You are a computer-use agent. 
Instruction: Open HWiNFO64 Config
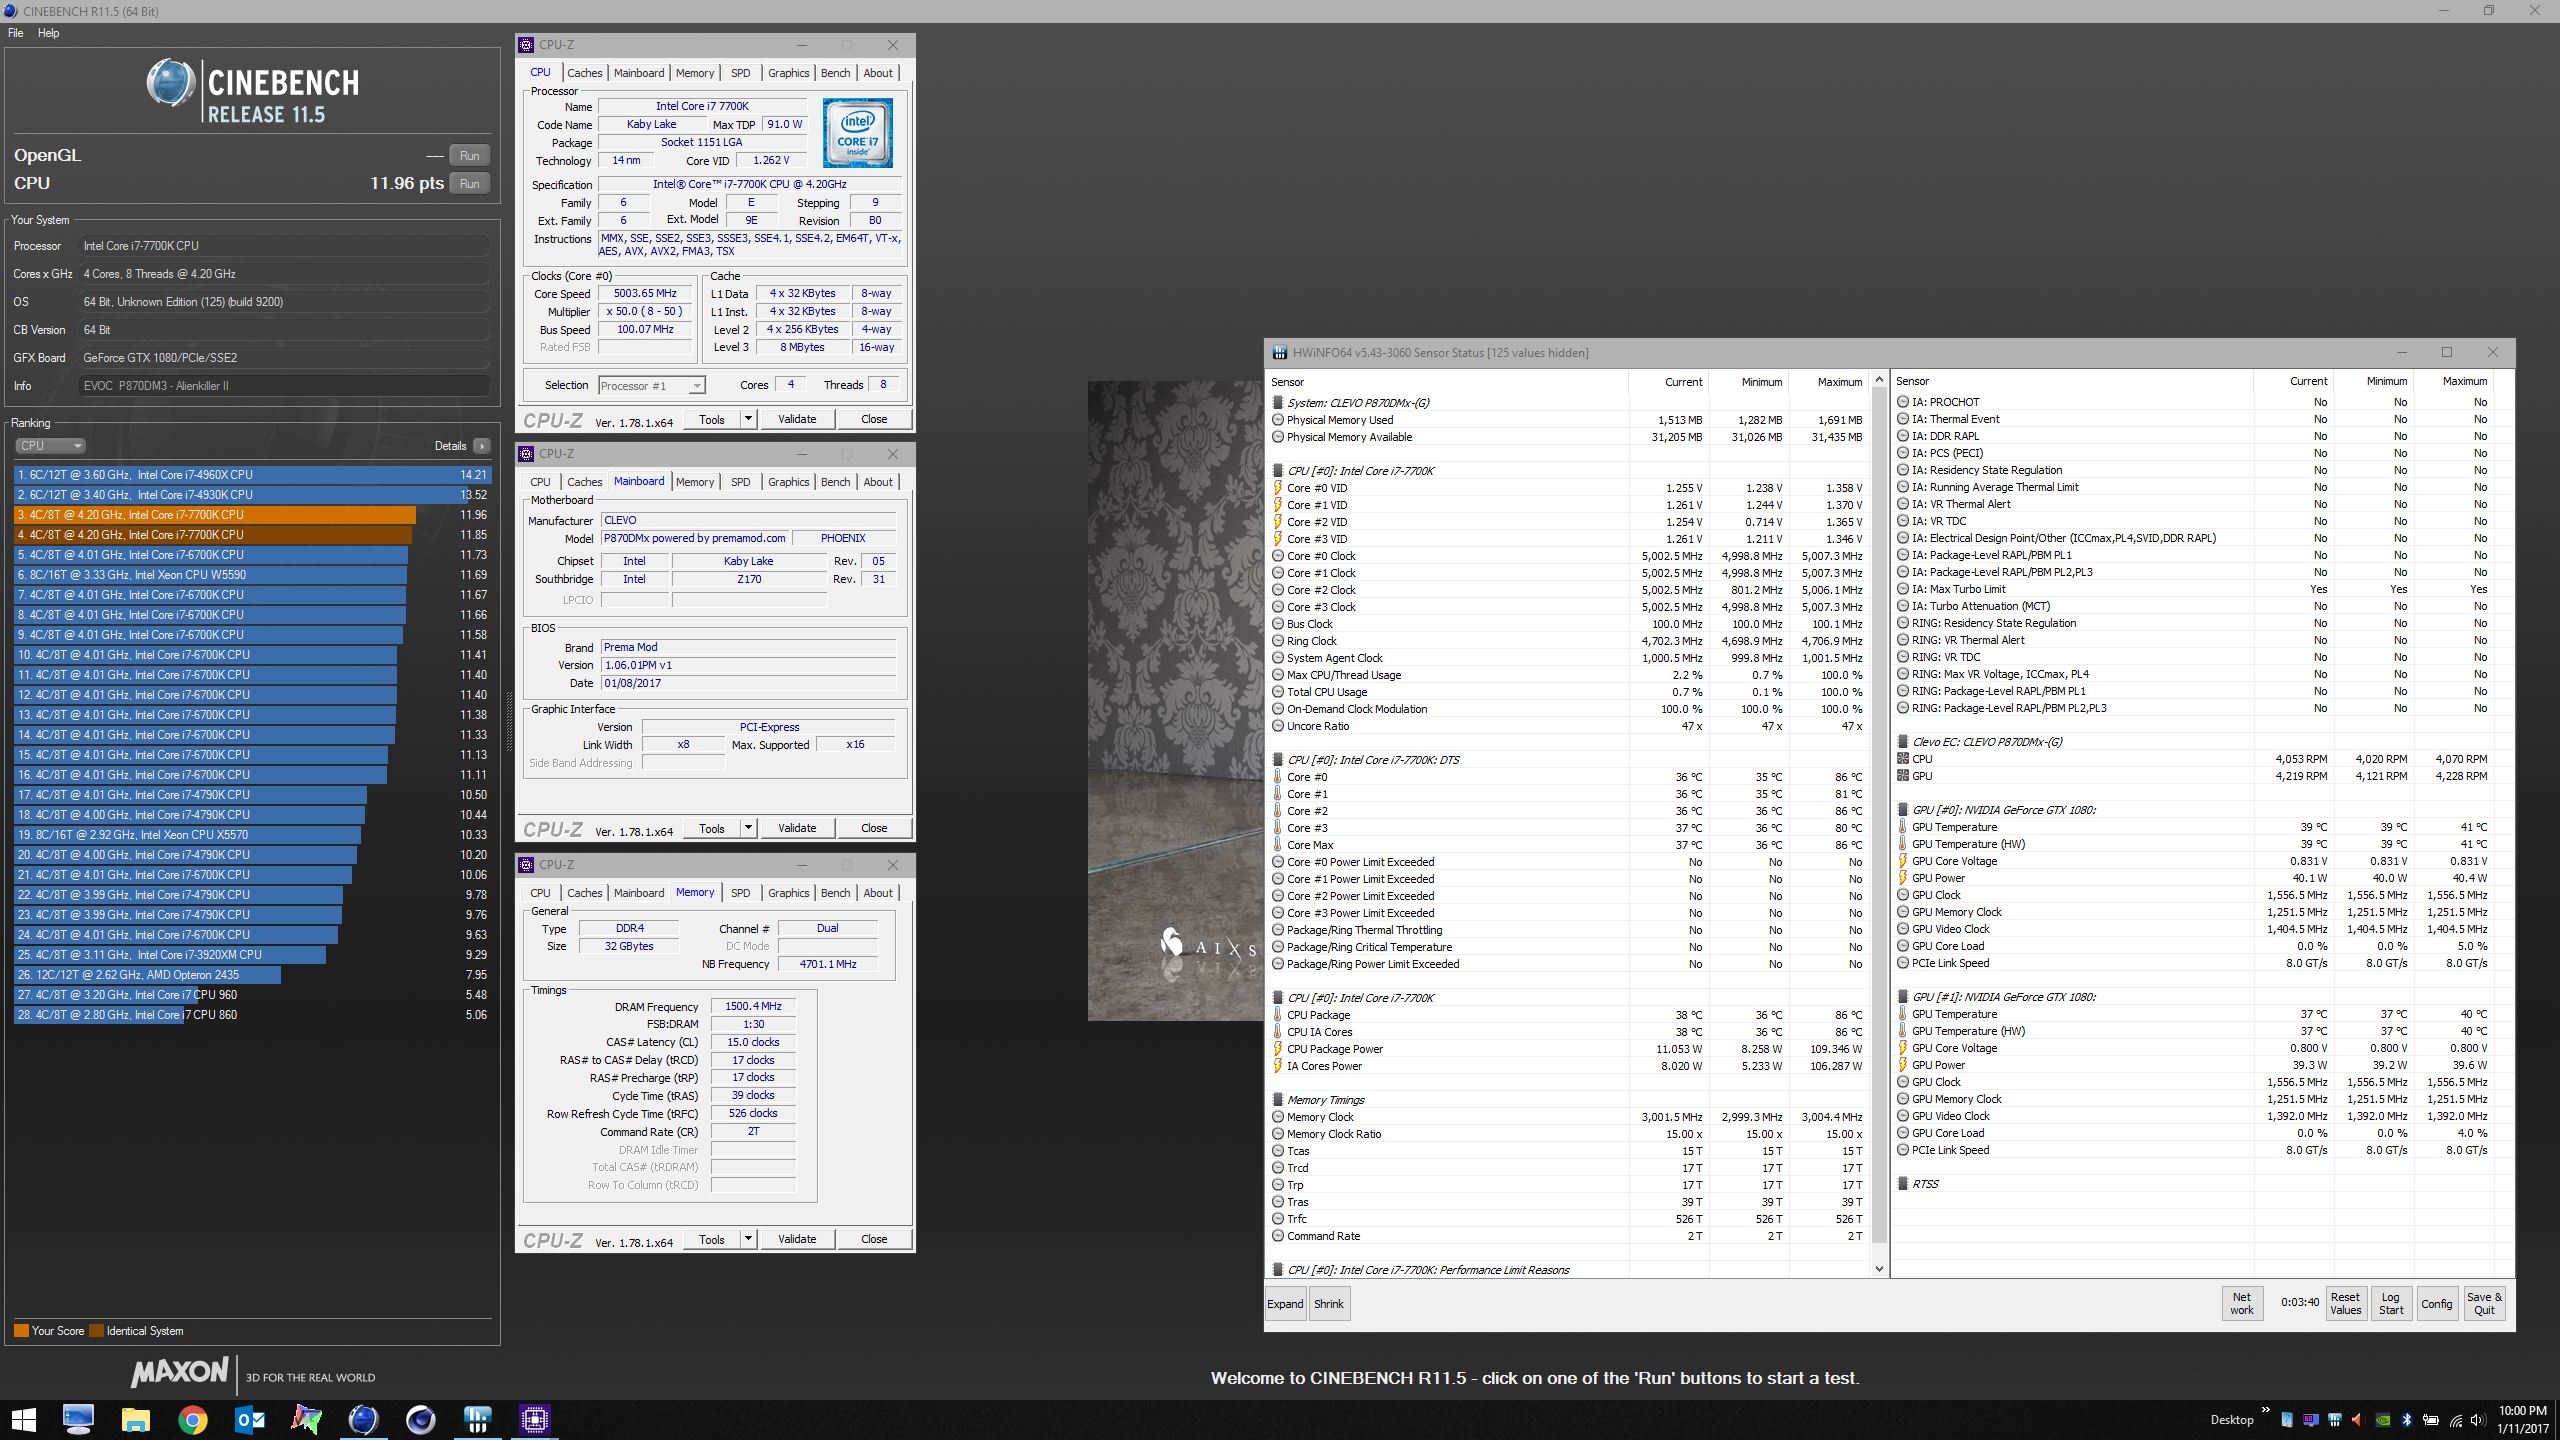point(2437,1303)
